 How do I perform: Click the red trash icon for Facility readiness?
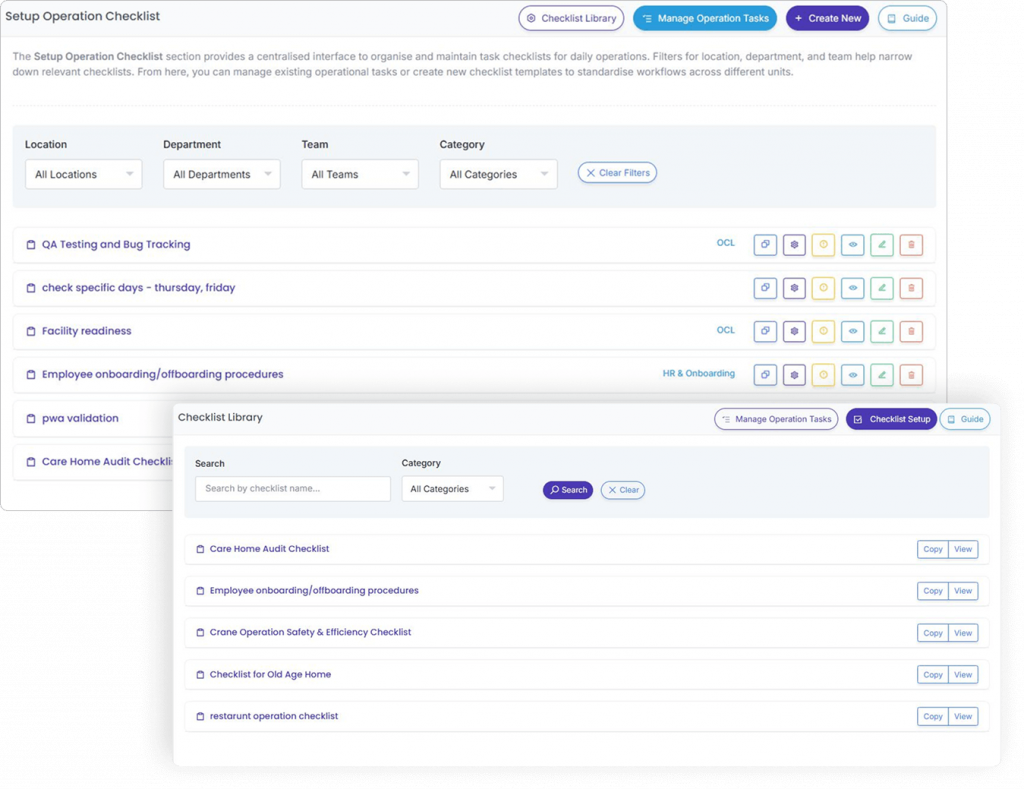point(911,331)
